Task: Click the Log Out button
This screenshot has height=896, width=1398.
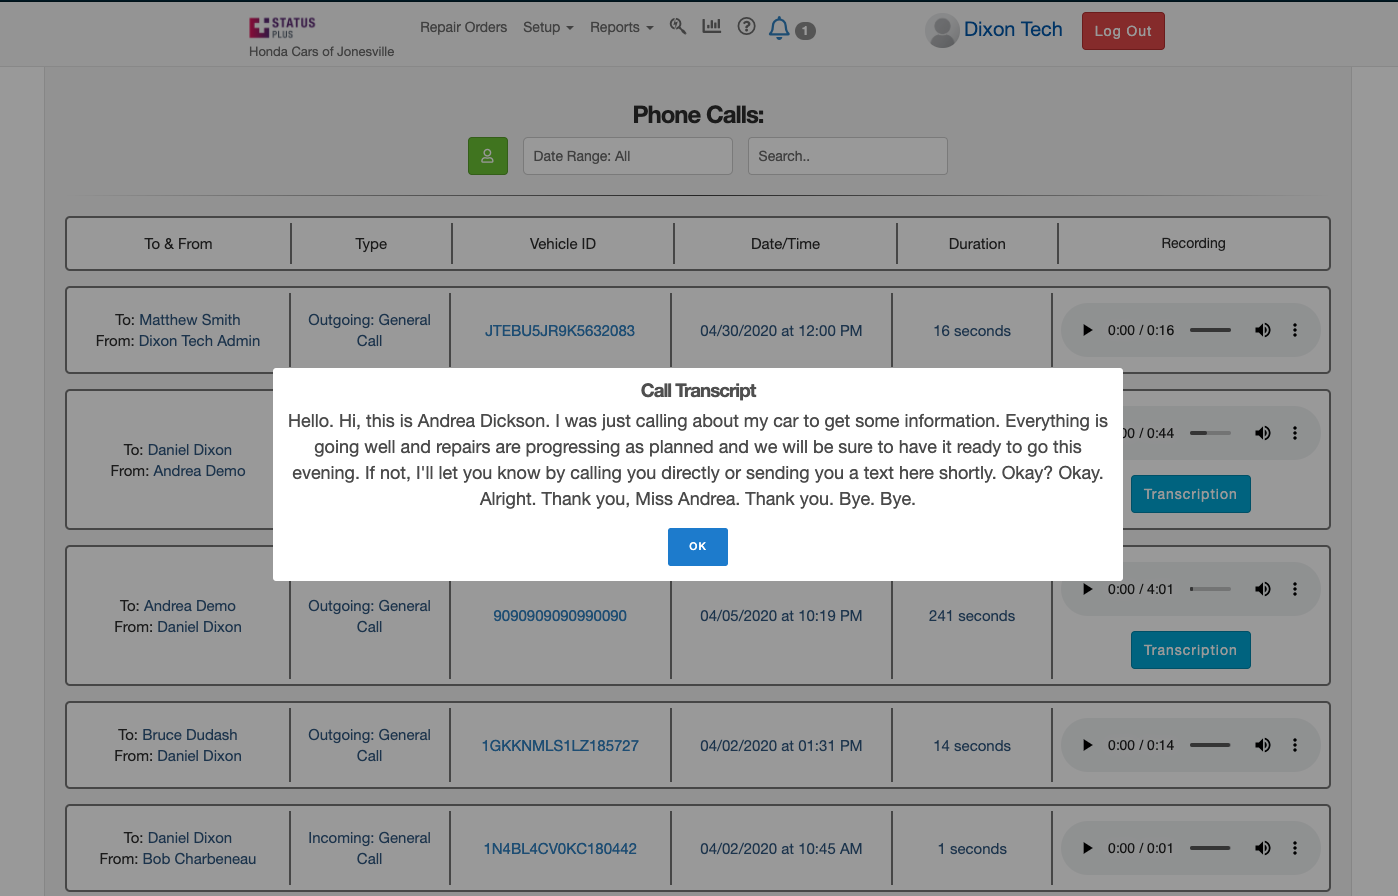Action: click(x=1122, y=31)
